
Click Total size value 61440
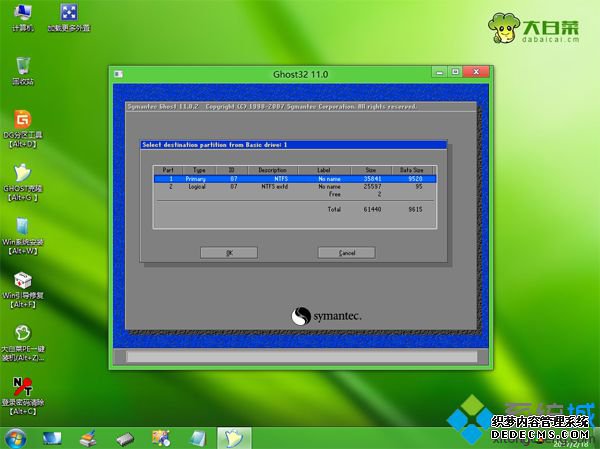[x=372, y=209]
